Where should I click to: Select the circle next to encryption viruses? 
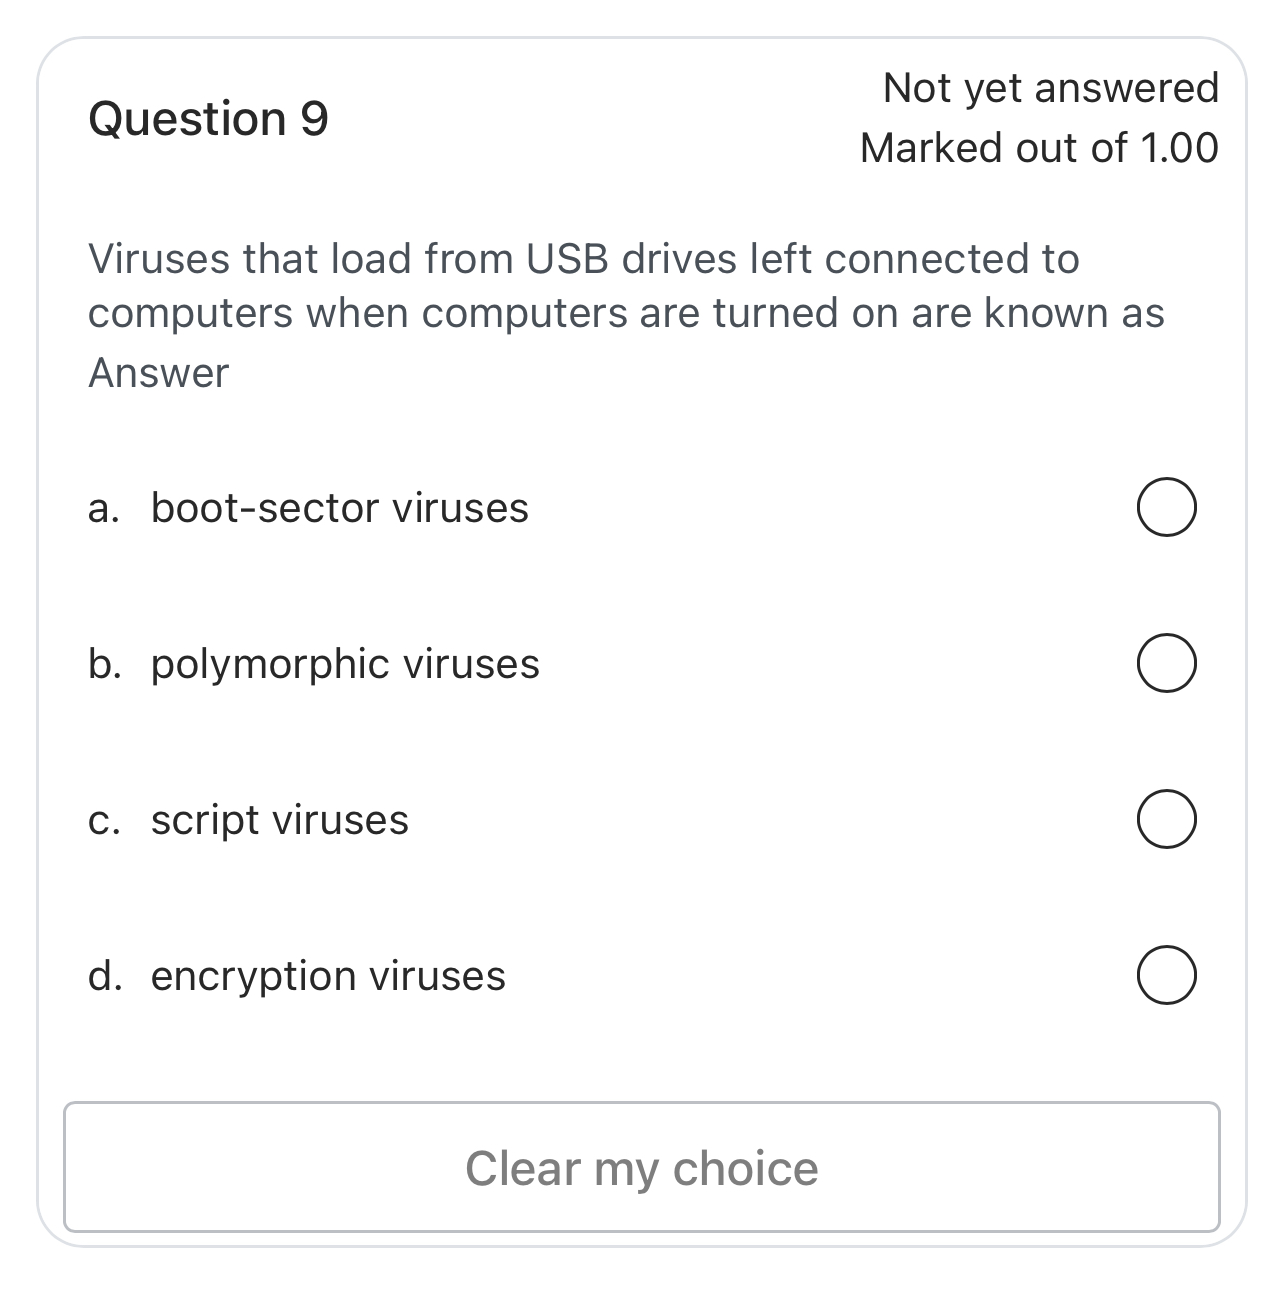[x=1166, y=974]
